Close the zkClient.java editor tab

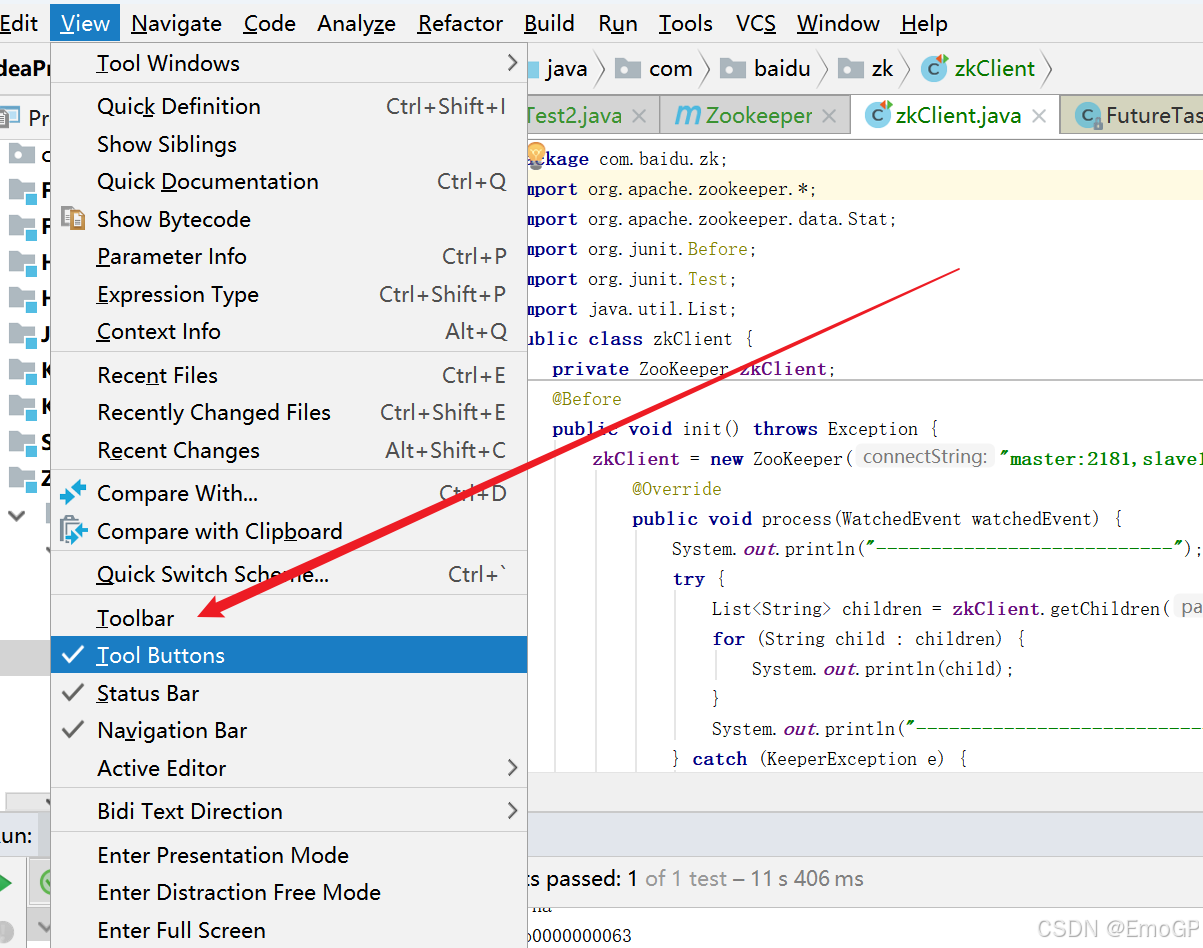pos(1039,116)
